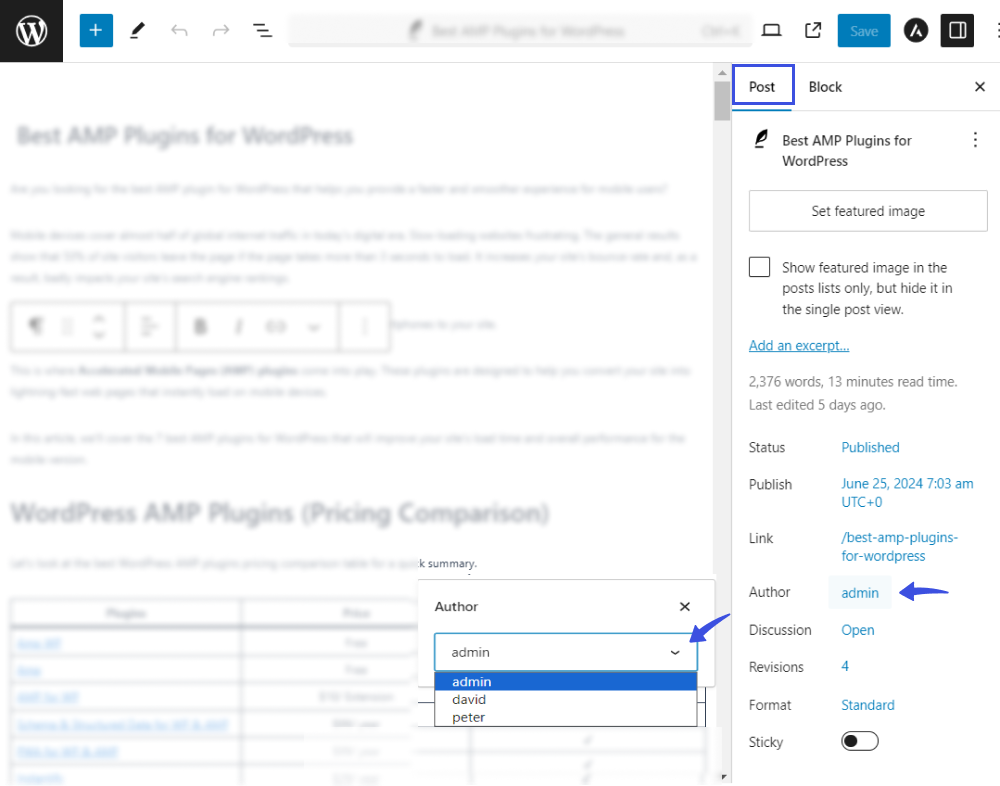Click the scrollbar down arrow
The image size is (1000, 786).
click(x=723, y=776)
